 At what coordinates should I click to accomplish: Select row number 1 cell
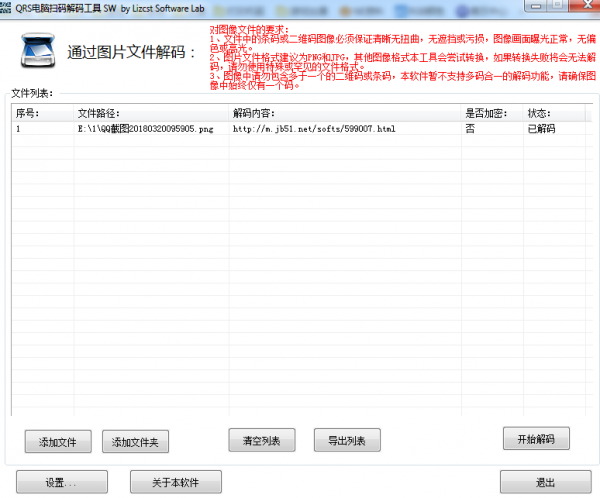coord(18,129)
